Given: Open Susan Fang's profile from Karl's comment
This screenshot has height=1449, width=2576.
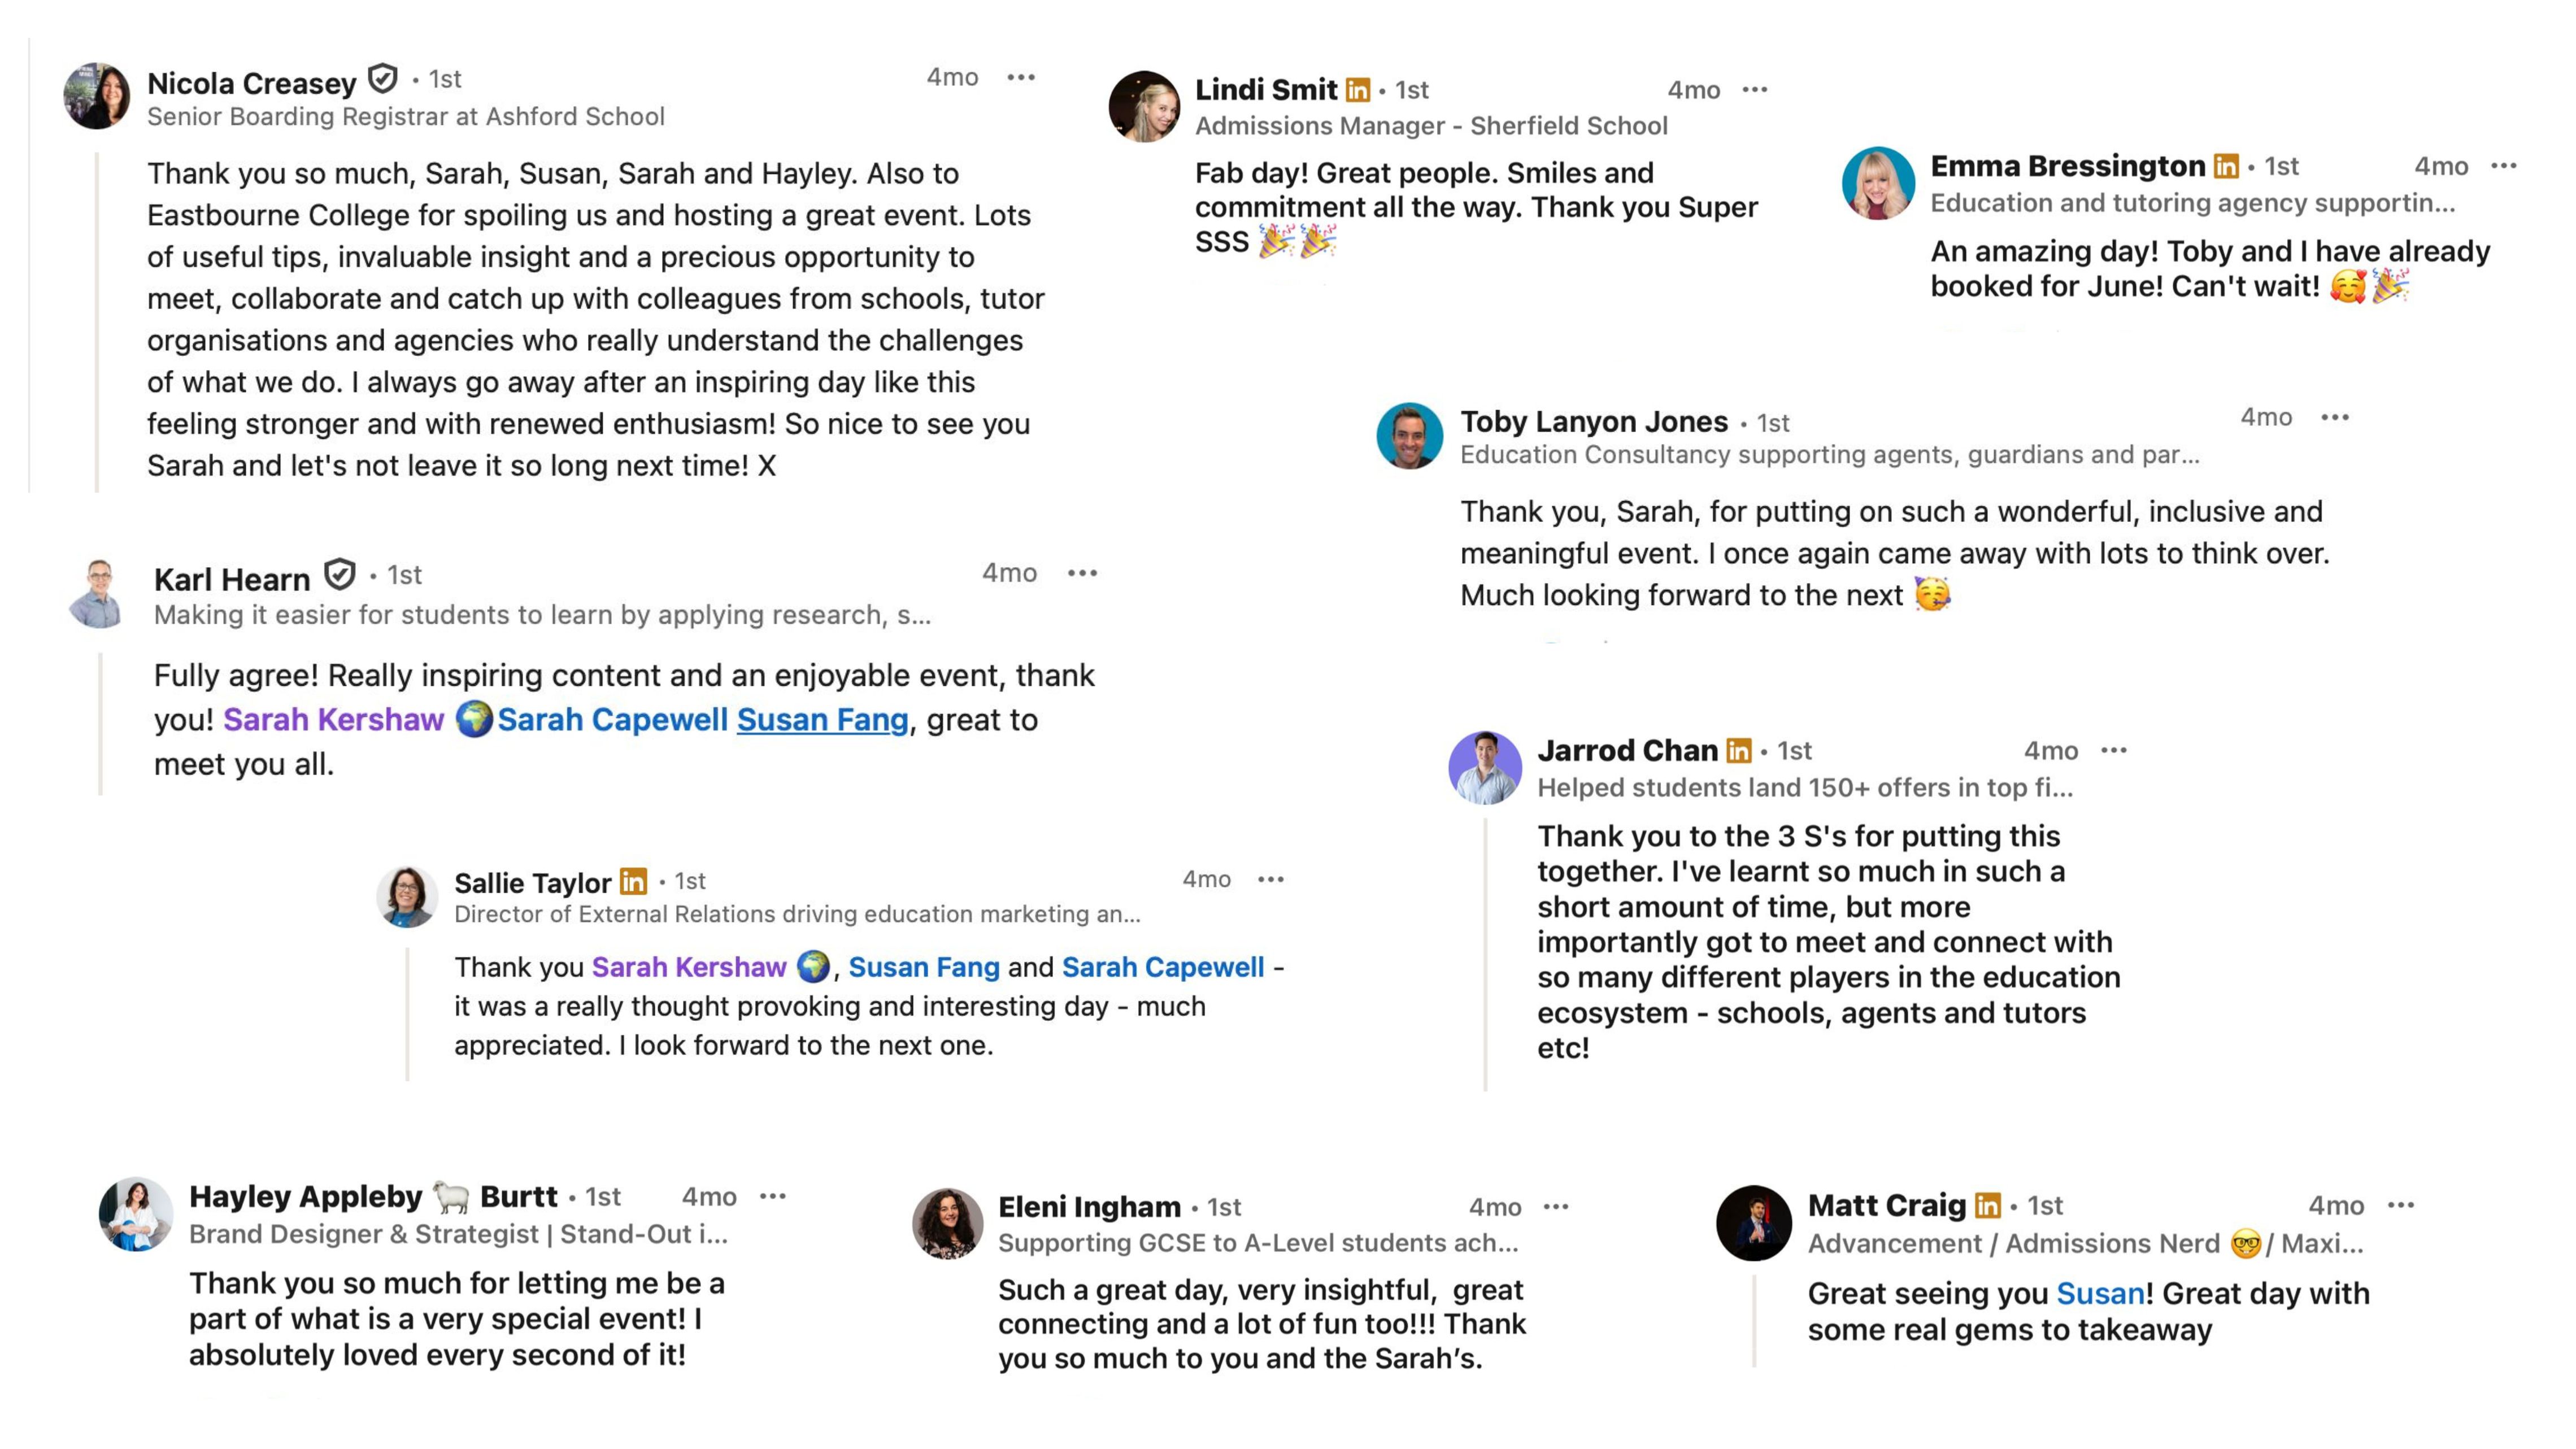Looking at the screenshot, I should tap(822, 720).
